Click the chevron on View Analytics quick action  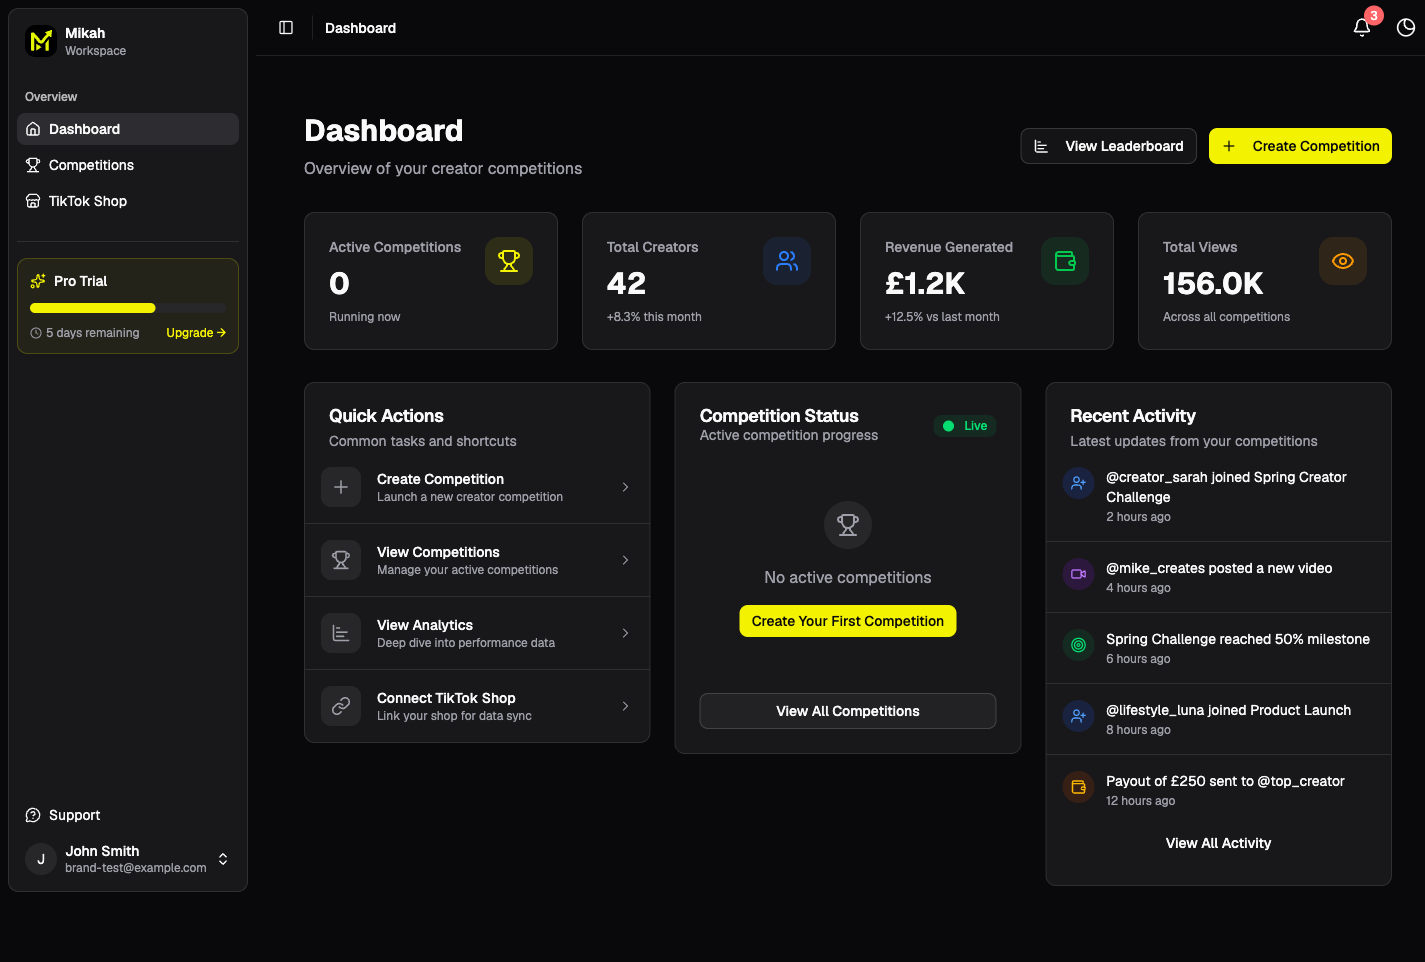pos(626,633)
